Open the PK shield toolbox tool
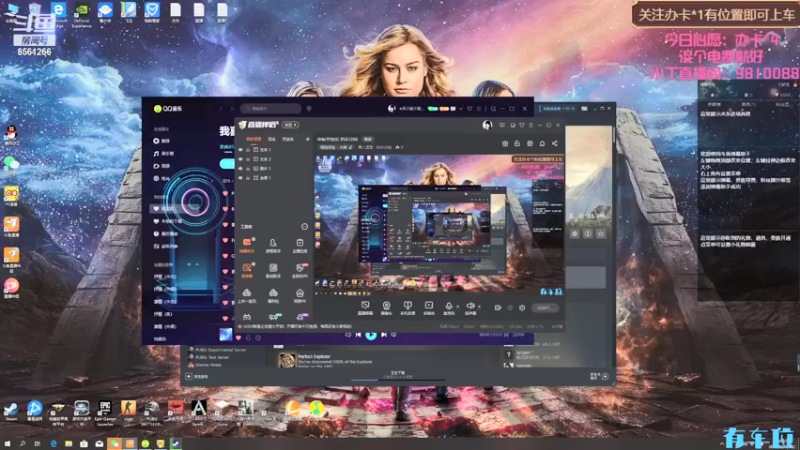The height and width of the screenshot is (450, 800). click(299, 270)
